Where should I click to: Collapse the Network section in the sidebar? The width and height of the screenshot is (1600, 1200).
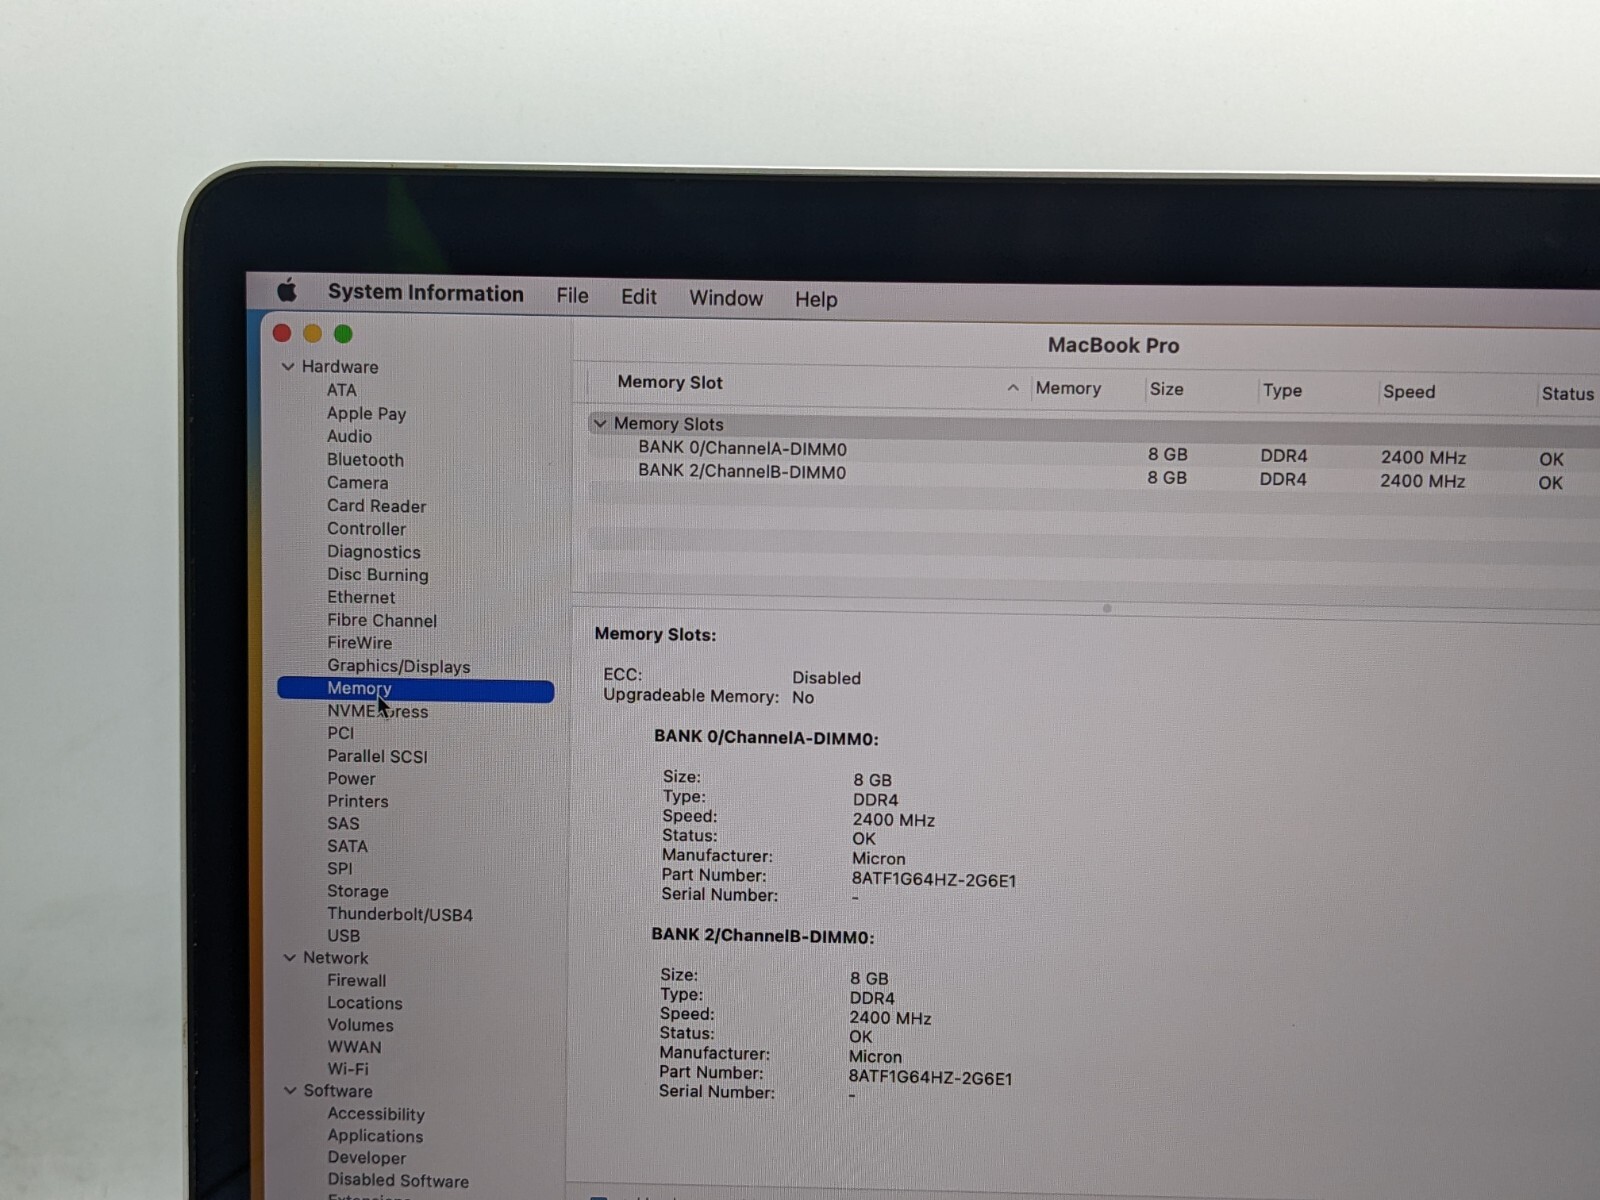coord(290,958)
